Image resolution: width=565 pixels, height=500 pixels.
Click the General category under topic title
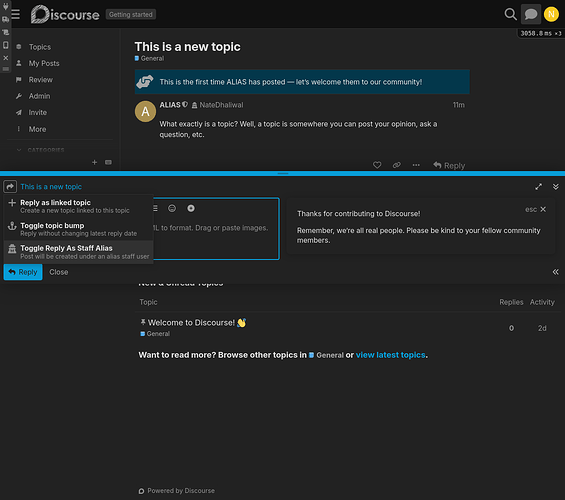click(150, 58)
